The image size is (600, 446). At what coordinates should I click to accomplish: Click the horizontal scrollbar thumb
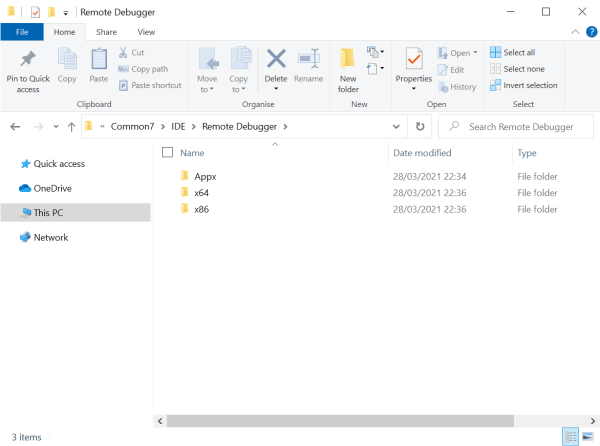point(340,421)
